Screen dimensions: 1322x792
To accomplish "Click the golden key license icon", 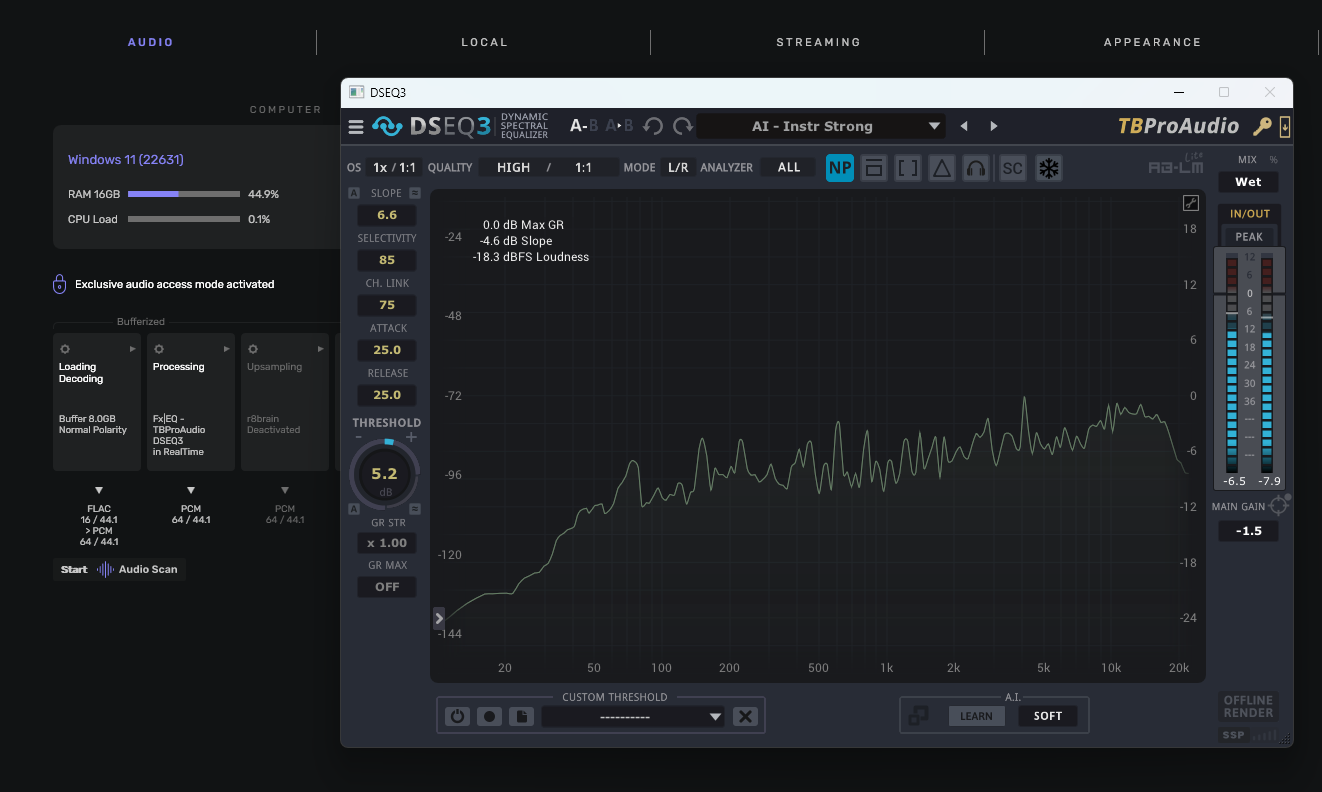I will 1262,127.
